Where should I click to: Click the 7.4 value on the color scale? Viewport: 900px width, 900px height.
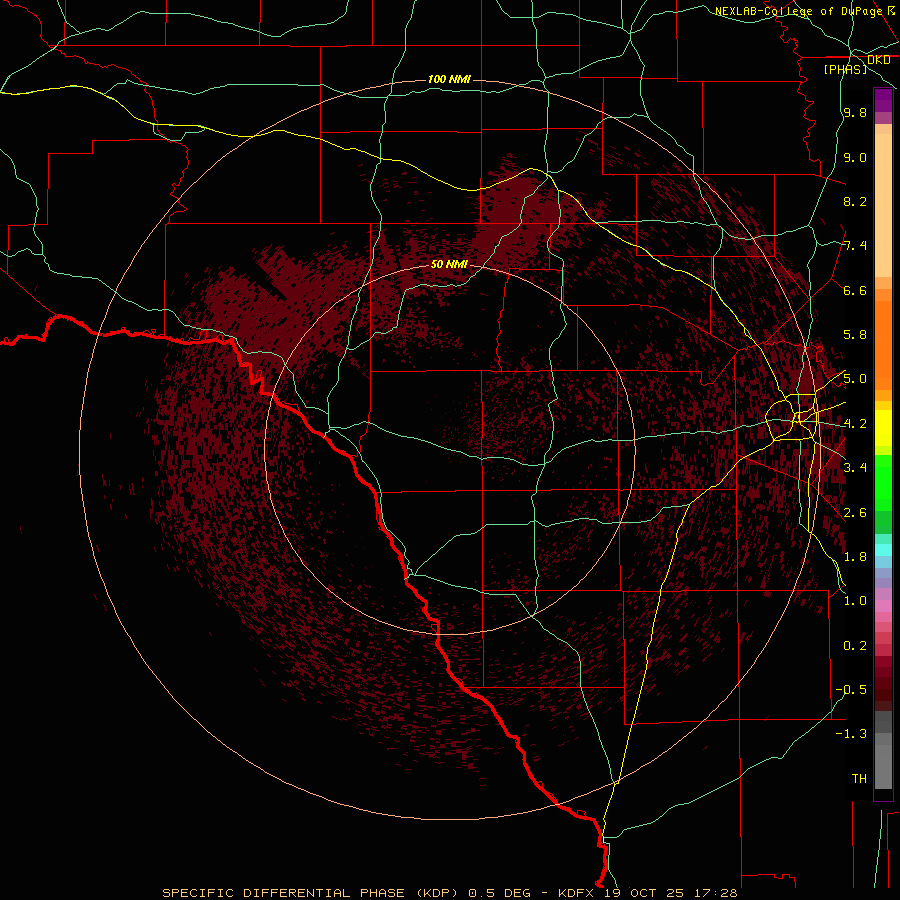point(855,246)
